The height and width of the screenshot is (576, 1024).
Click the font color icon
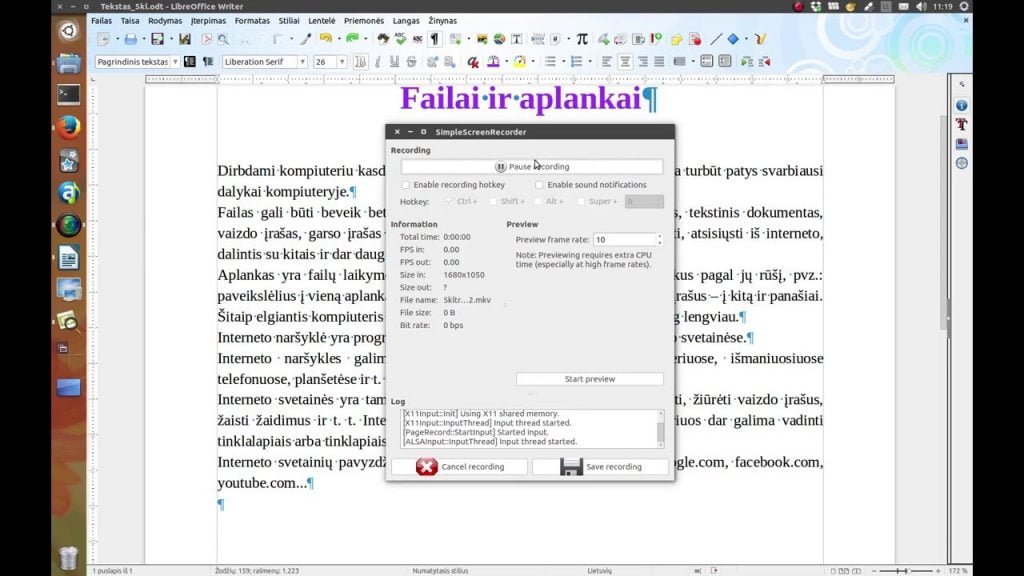[x=493, y=61]
